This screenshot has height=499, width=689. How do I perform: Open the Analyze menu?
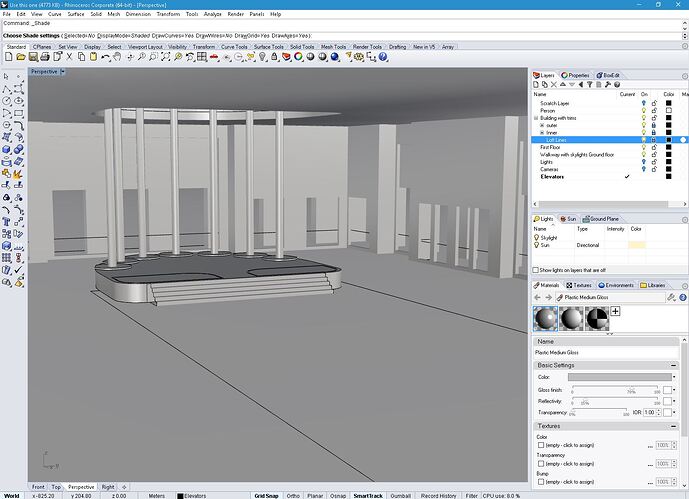point(213,14)
